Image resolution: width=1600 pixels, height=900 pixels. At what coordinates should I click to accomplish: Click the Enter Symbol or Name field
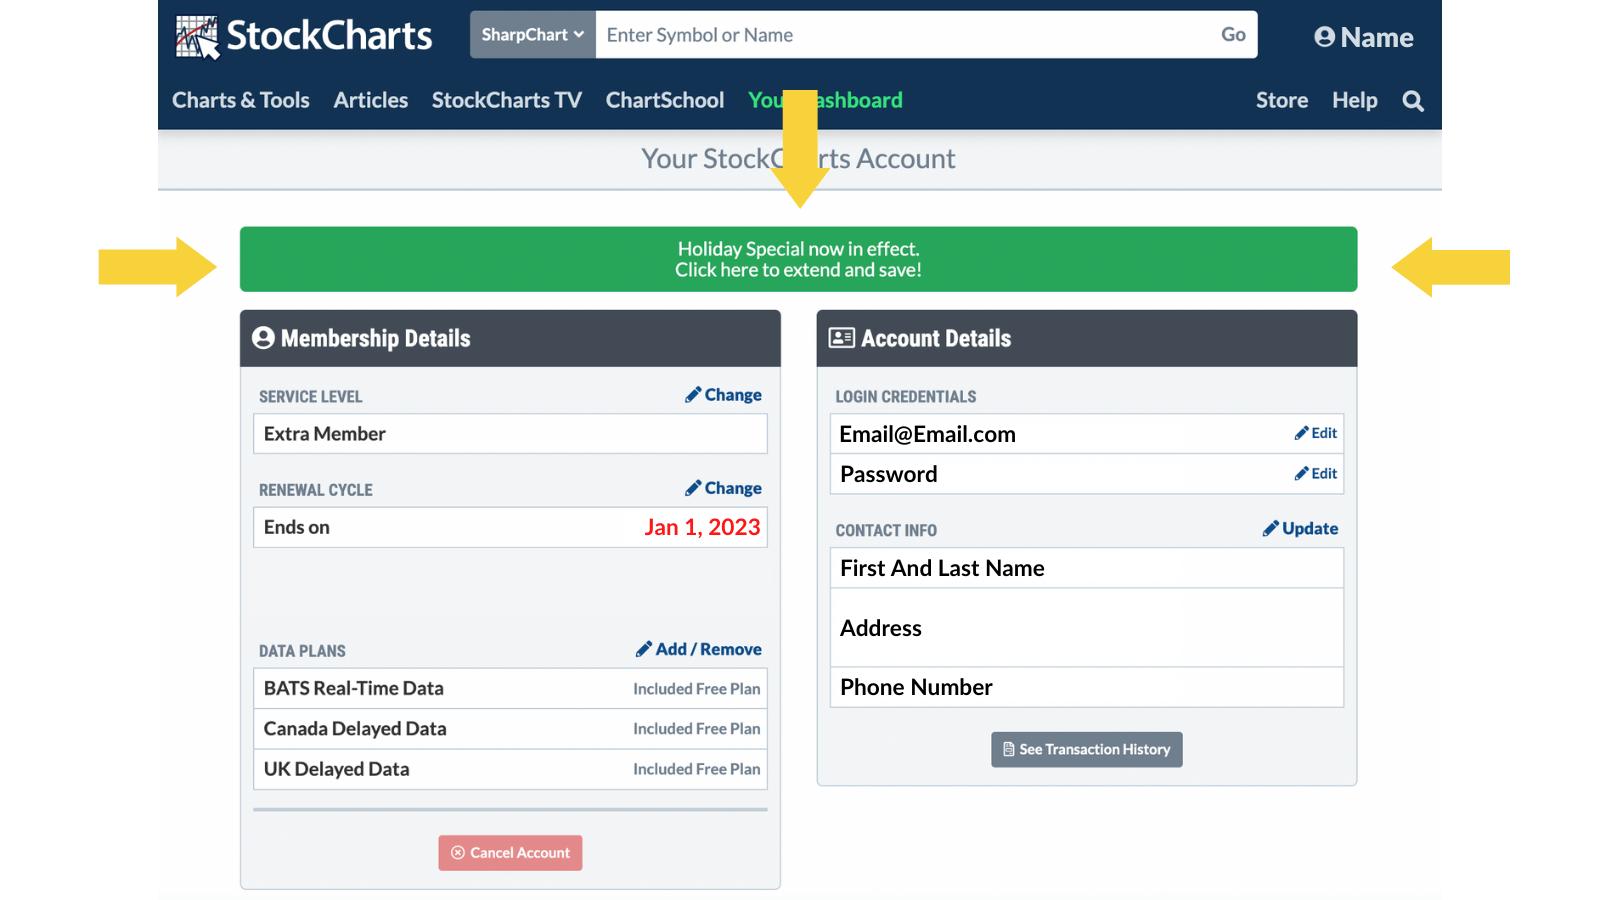coord(900,35)
